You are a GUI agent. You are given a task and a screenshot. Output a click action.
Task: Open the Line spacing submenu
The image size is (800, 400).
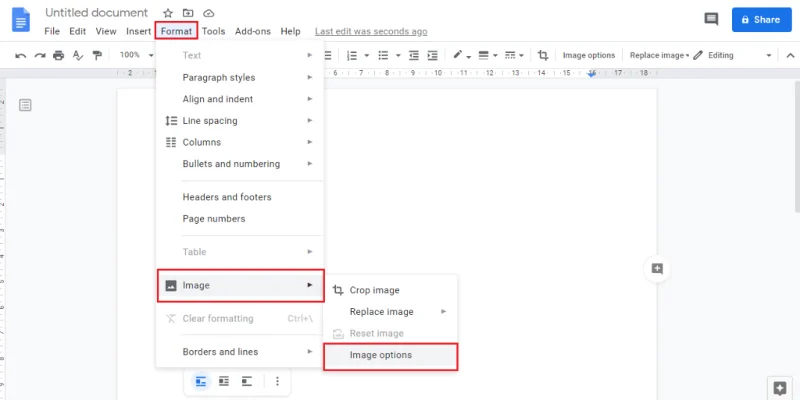(240, 121)
